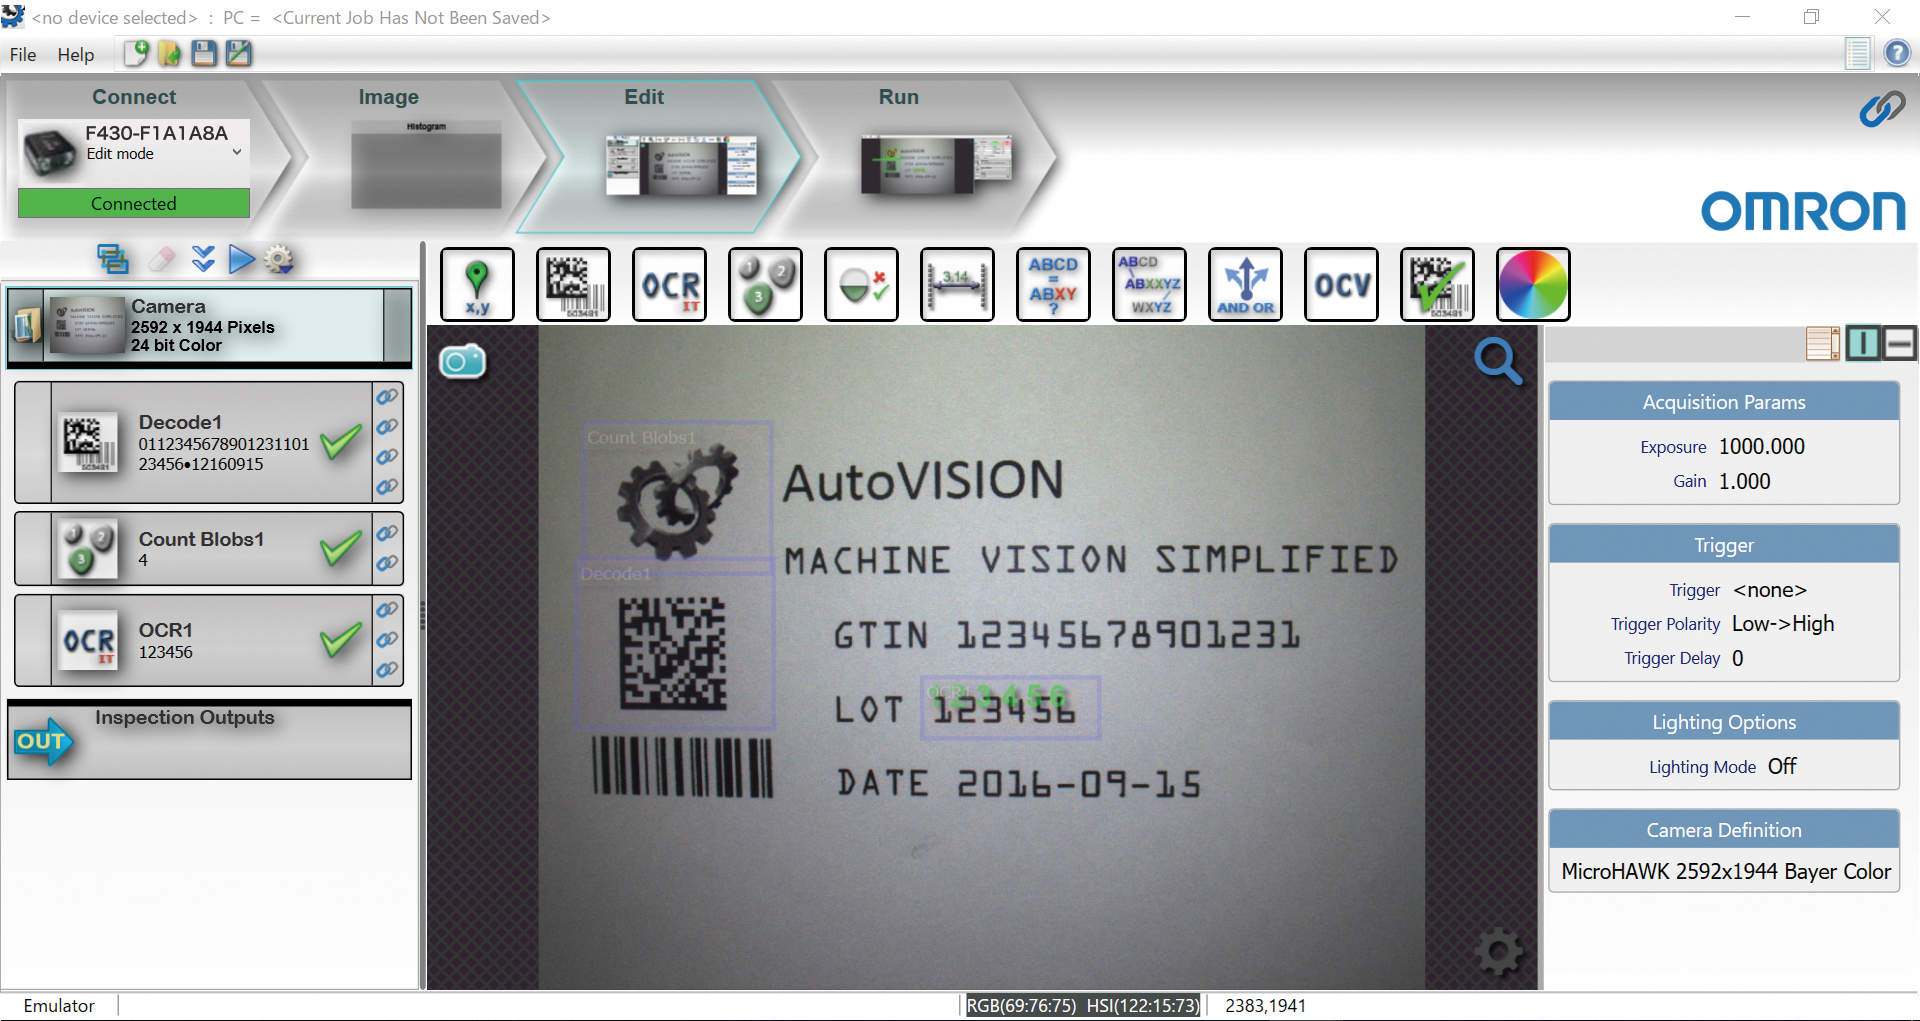Select the Count Blobs tool

tap(765, 285)
